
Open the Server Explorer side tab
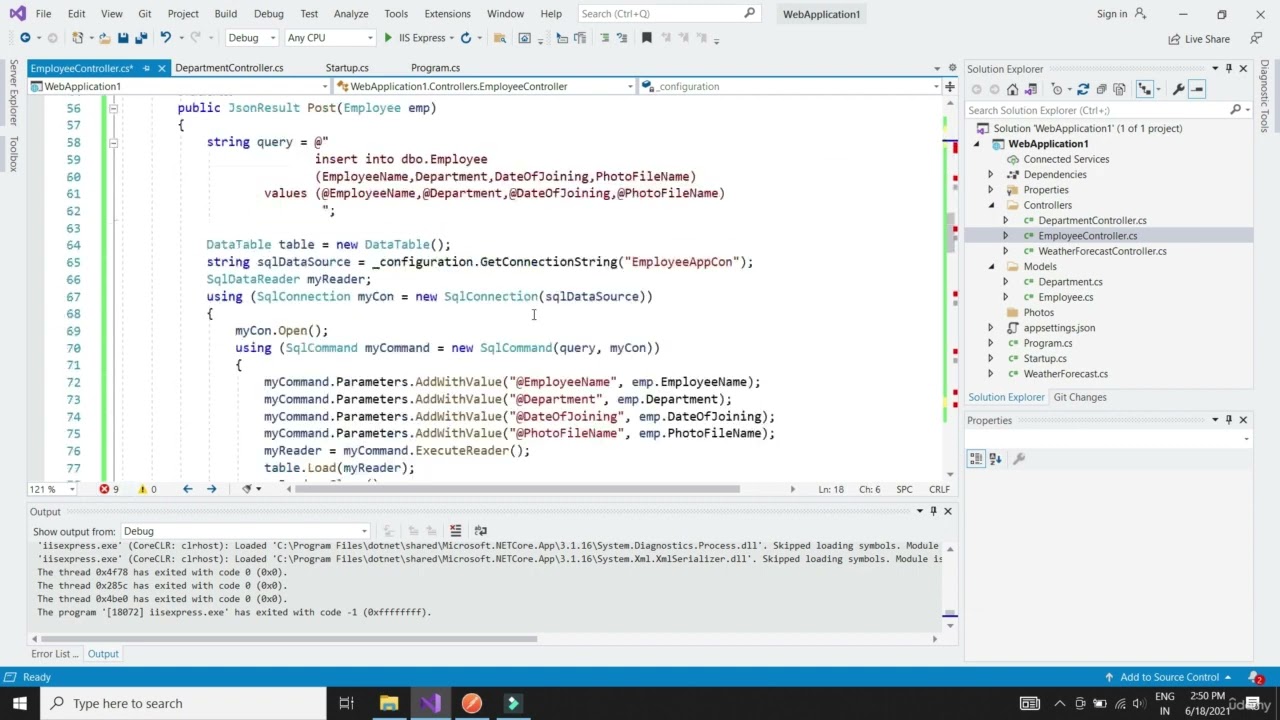[13, 92]
